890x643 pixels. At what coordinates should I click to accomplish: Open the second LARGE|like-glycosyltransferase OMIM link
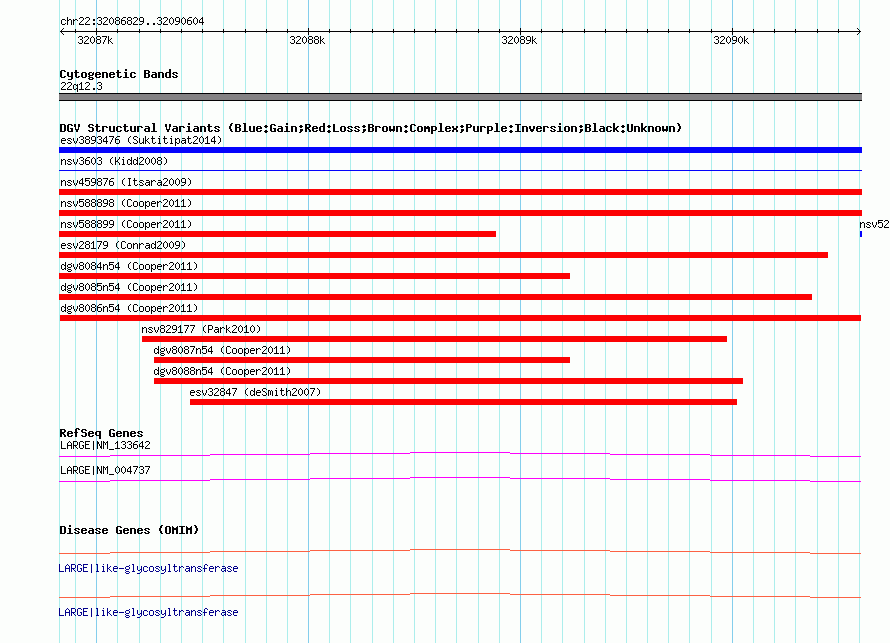148,612
